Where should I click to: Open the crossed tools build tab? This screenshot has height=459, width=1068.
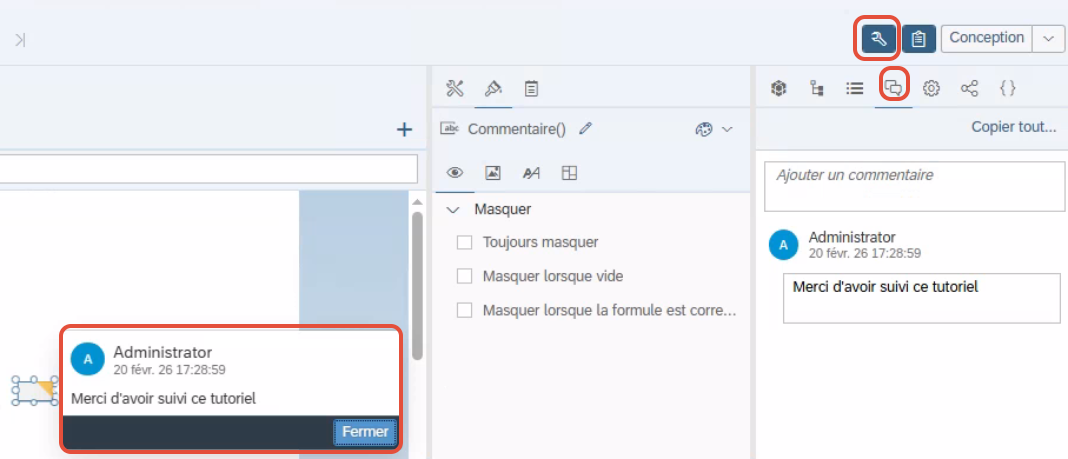click(454, 89)
